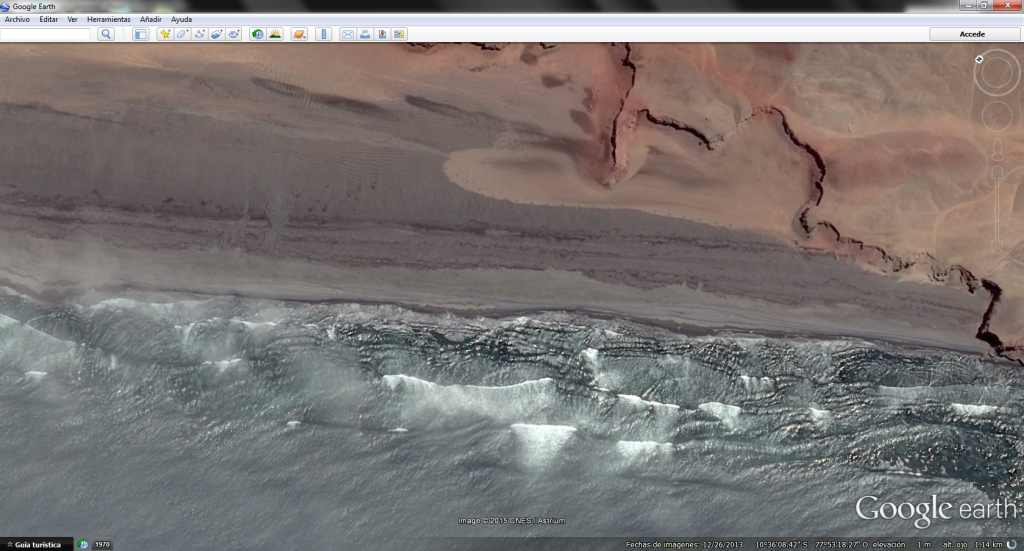Click the streaming progress indicator icon
1024x551 pixels.
point(1012,544)
